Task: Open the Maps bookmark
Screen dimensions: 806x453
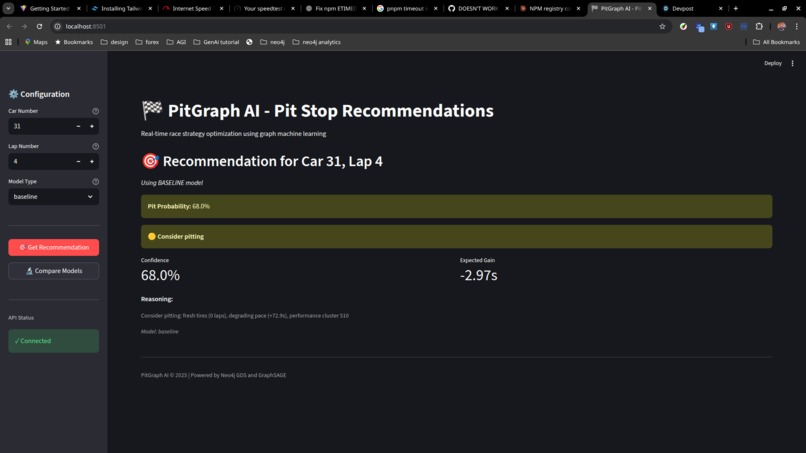Action: 36,42
